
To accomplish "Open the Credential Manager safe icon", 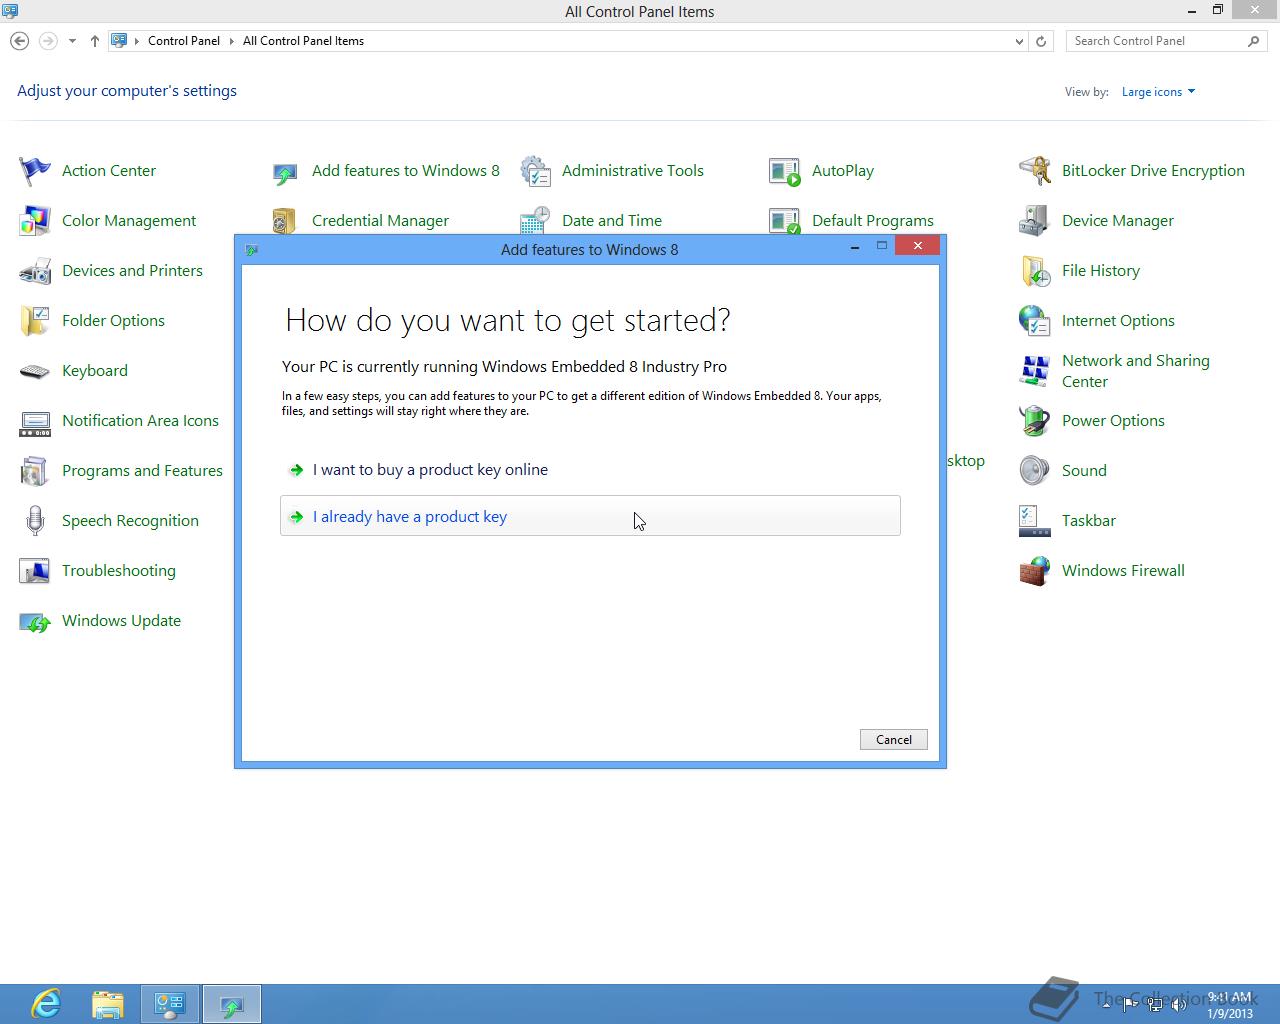I will pyautogui.click(x=285, y=220).
